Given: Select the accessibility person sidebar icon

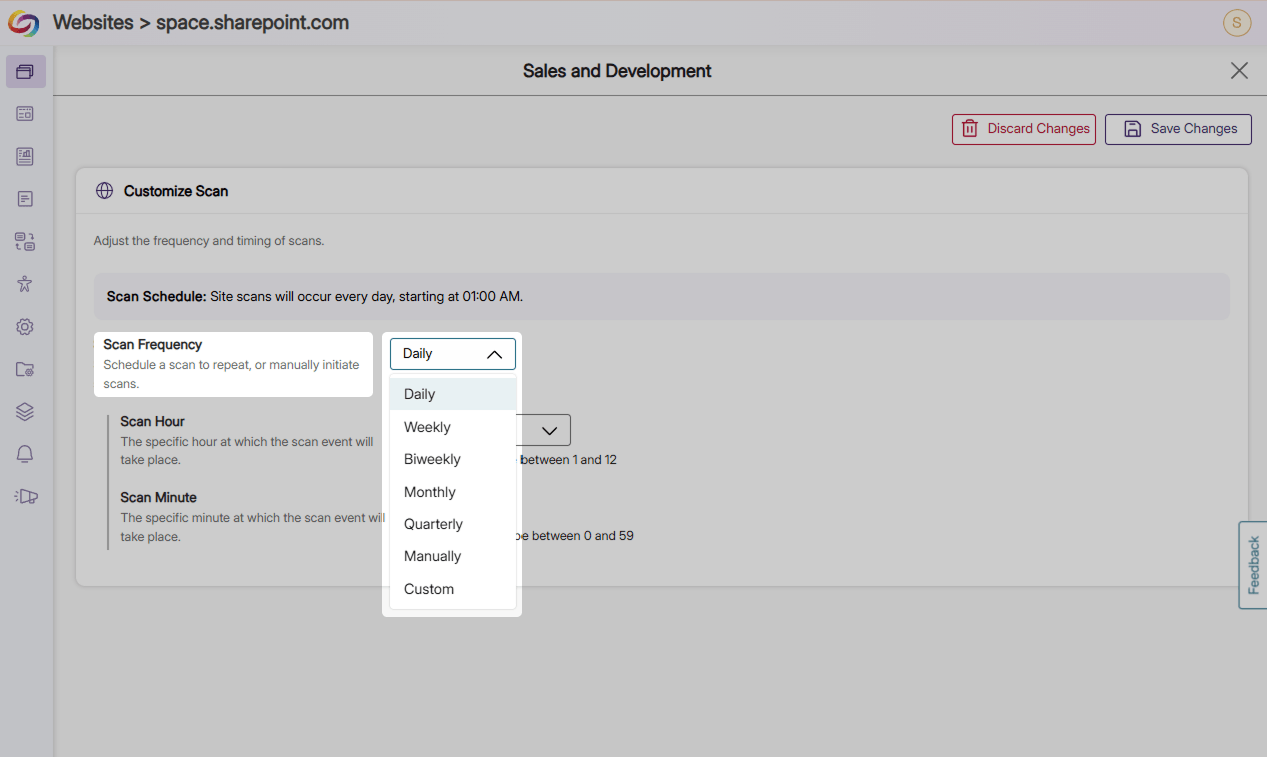Looking at the screenshot, I should pyautogui.click(x=25, y=283).
